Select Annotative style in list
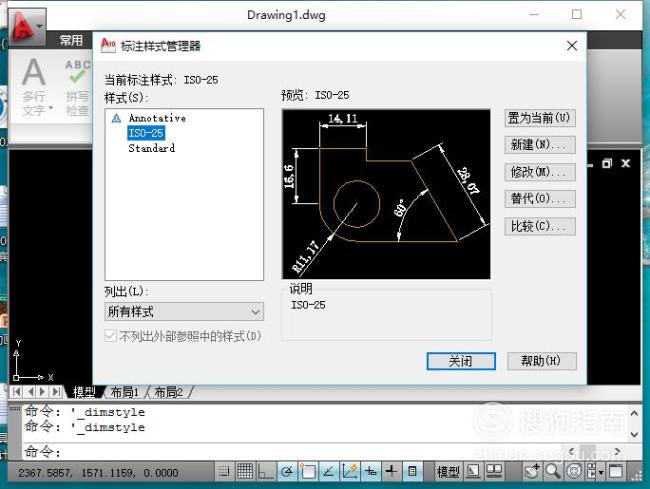650x489 pixels. 157,118
